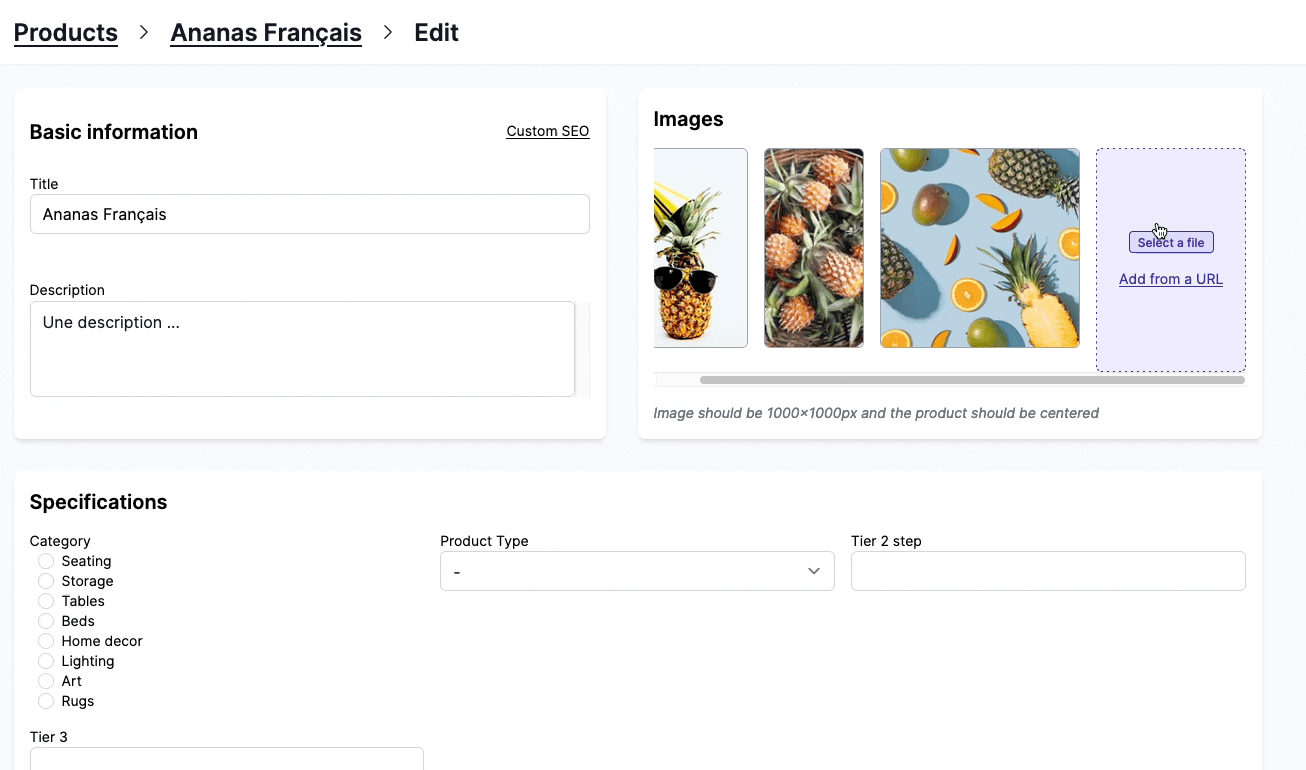Choose Tables as the category
The image size is (1306, 770).
[45, 601]
